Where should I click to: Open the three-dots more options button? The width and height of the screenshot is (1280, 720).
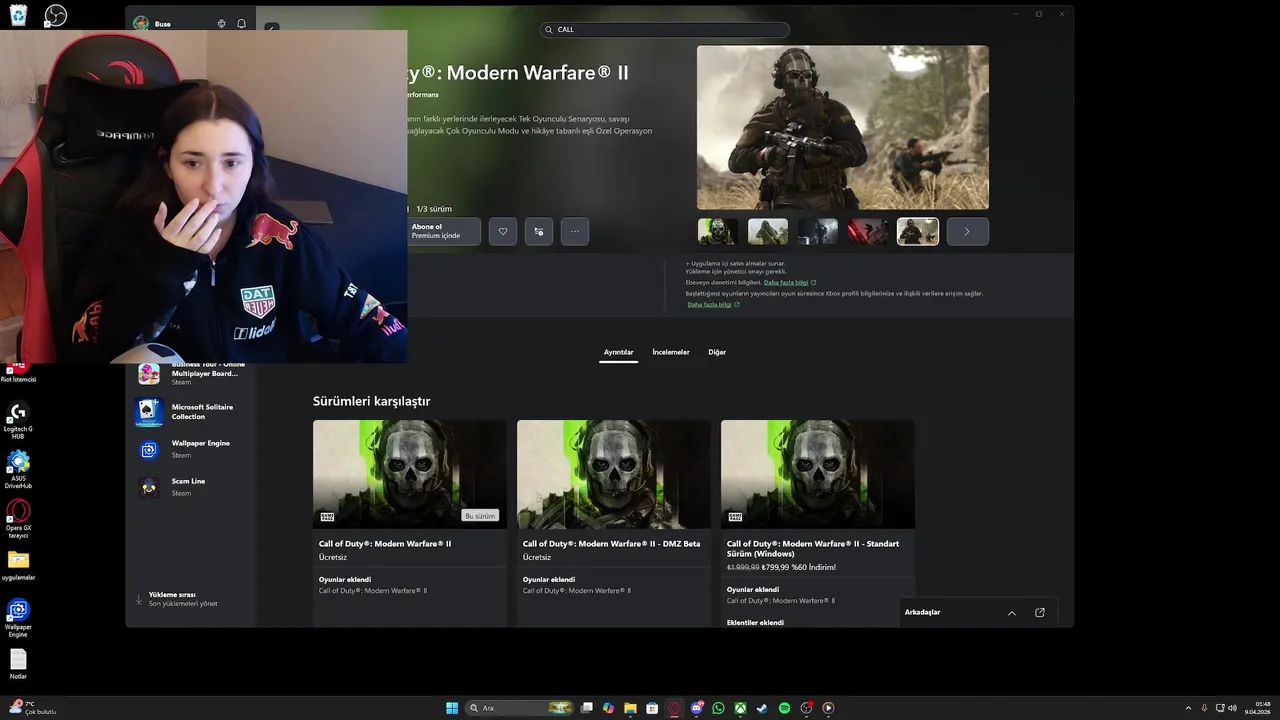pos(575,231)
